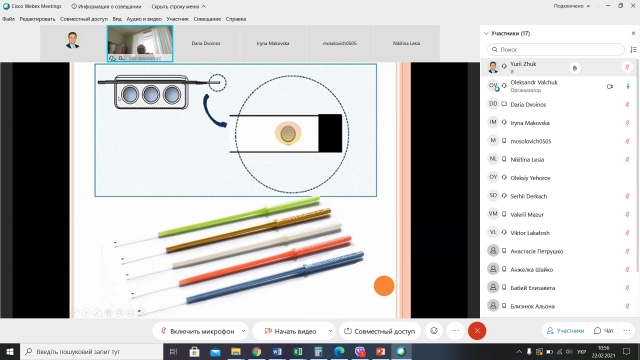This screenshot has height=360, width=640.
Task: Select the active organizer video thumbnail
Action: coord(140,43)
